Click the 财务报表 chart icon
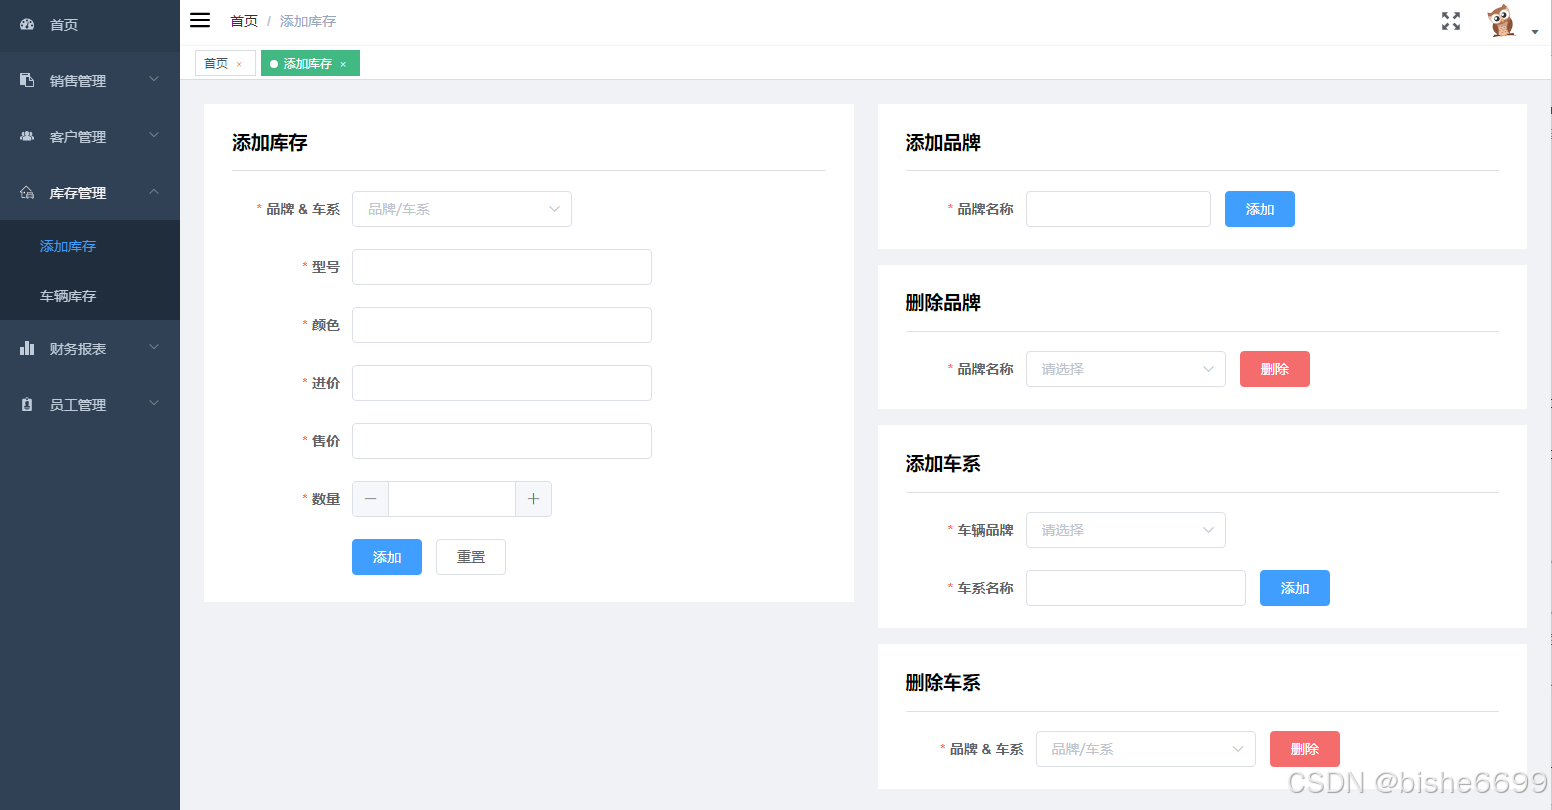 click(25, 347)
